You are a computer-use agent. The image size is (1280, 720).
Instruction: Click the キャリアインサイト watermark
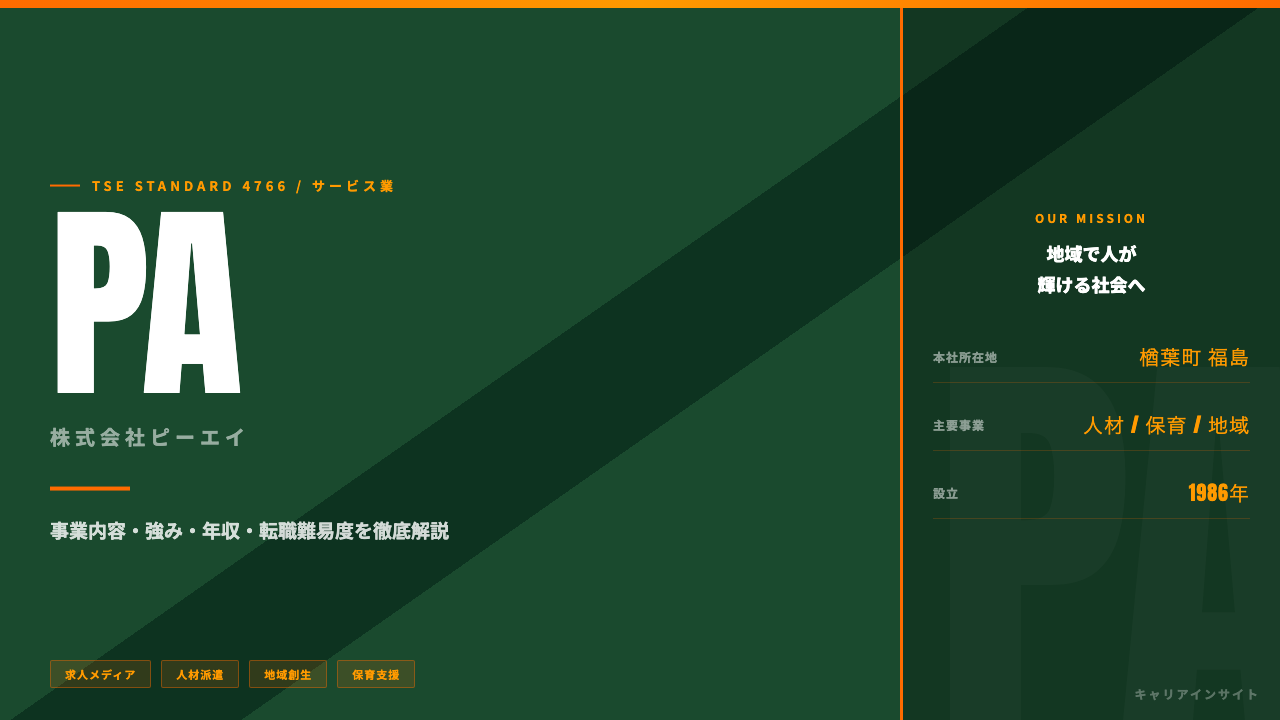tap(1196, 694)
